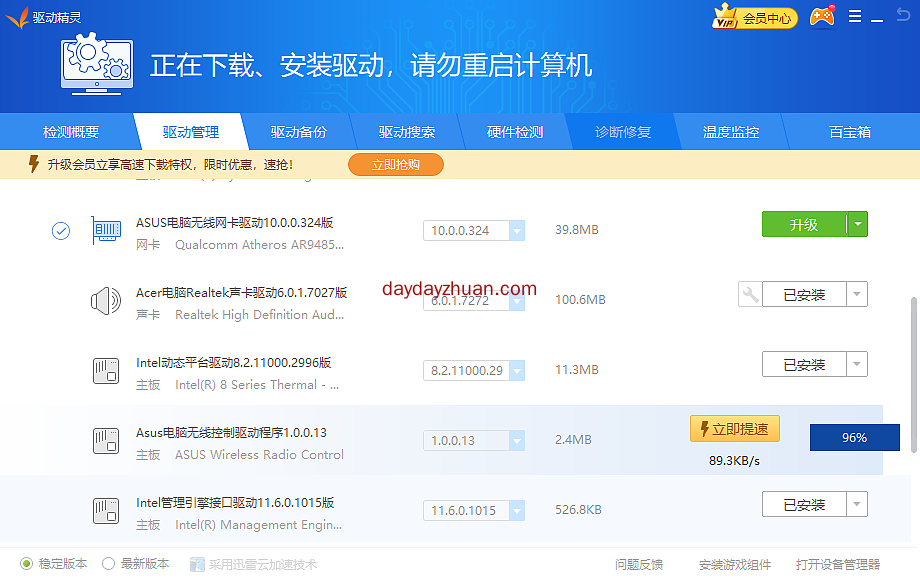The height and width of the screenshot is (580, 920).
Task: Click the 89.3KB/s download speed text
Action: [x=734, y=461]
